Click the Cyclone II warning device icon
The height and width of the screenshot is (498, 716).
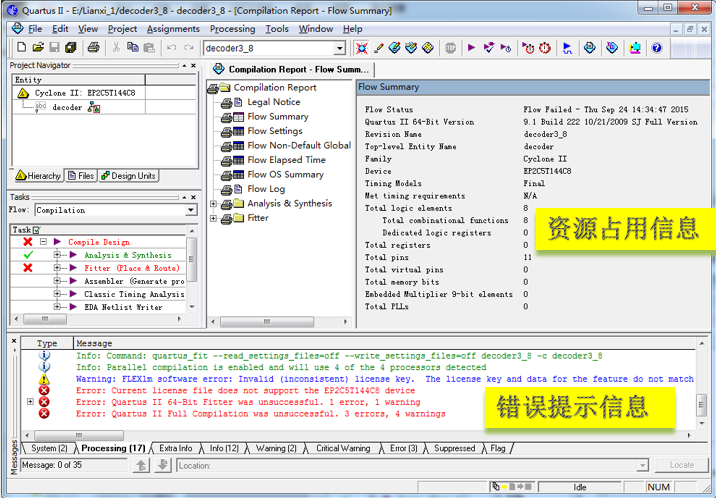tap(23, 93)
